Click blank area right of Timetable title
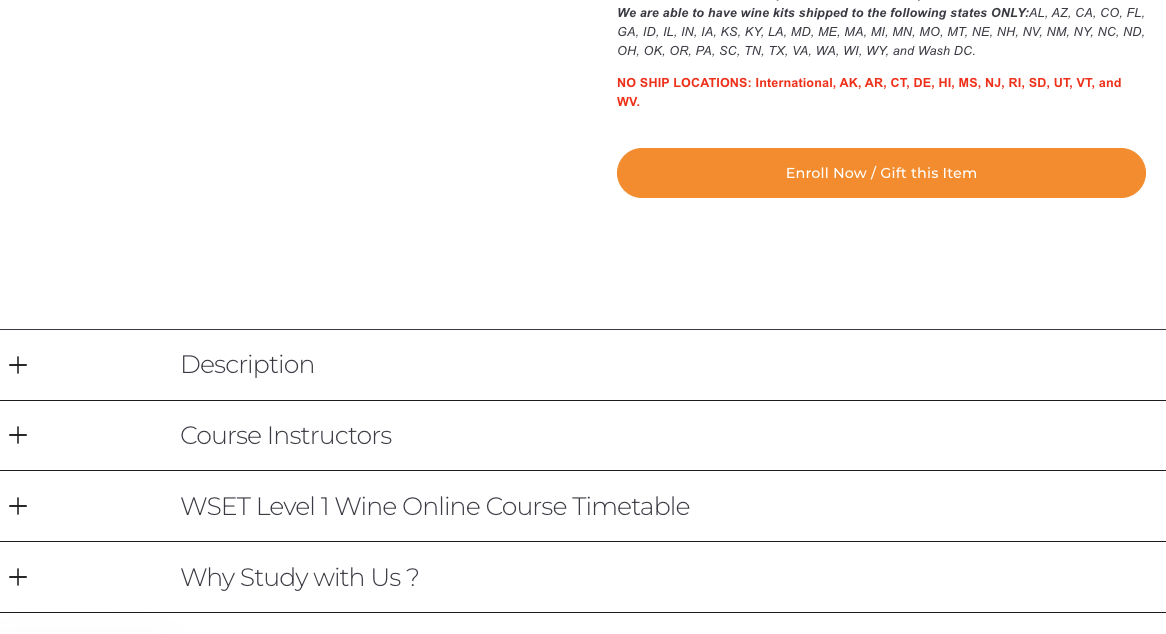1166x634 pixels. click(x=926, y=506)
